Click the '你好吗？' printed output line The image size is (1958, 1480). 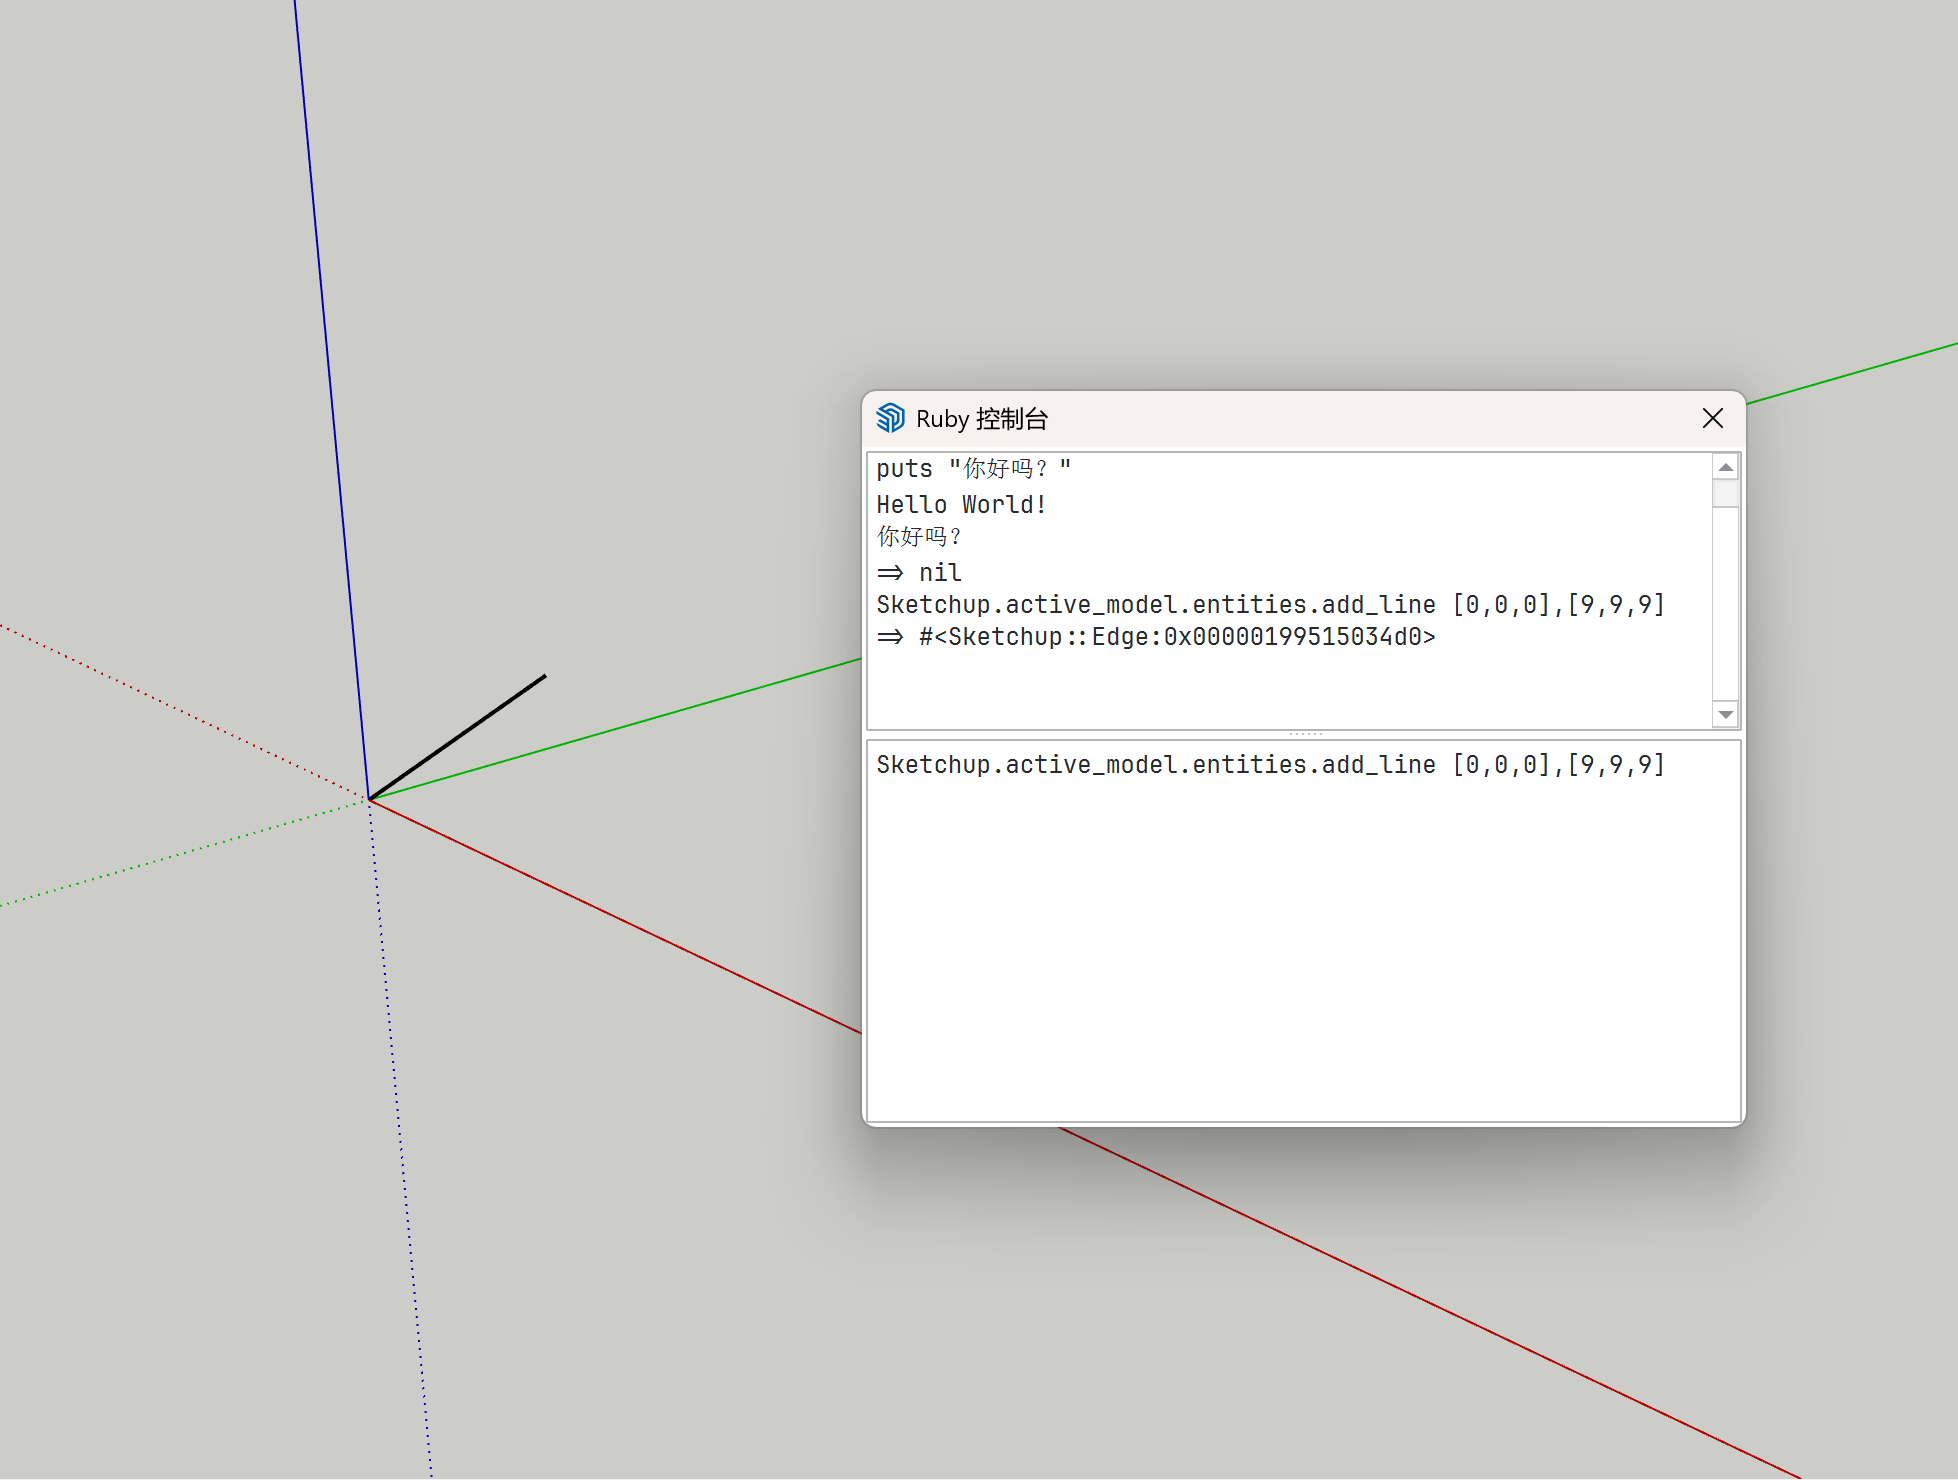tap(919, 537)
